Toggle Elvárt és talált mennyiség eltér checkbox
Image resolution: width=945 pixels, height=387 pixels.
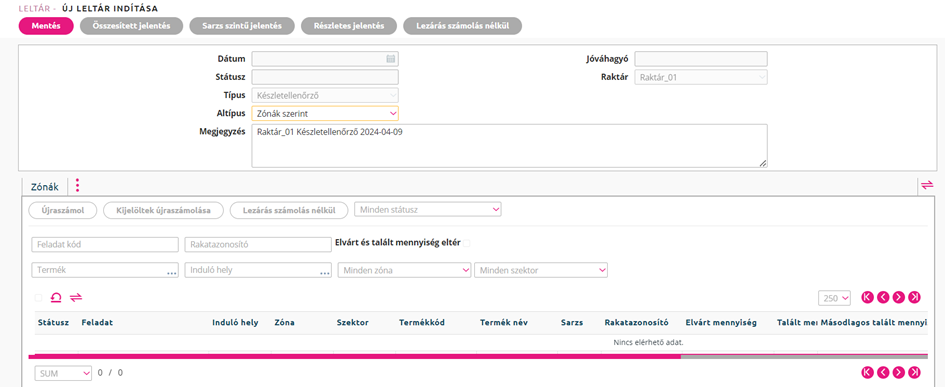(x=467, y=243)
